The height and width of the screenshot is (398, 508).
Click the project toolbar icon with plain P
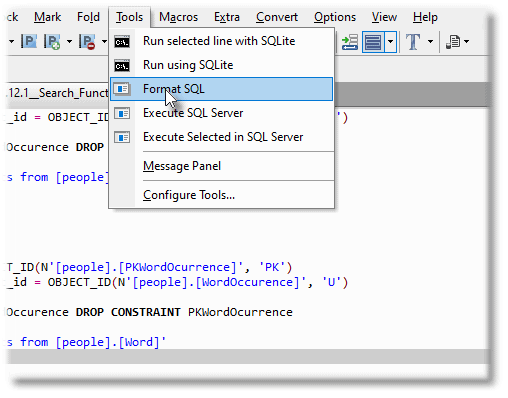(x=29, y=42)
